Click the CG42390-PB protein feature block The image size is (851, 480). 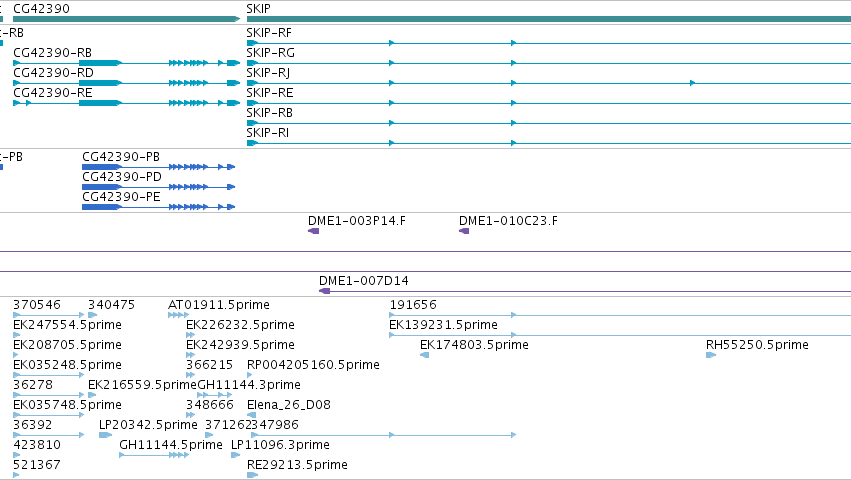point(158,167)
